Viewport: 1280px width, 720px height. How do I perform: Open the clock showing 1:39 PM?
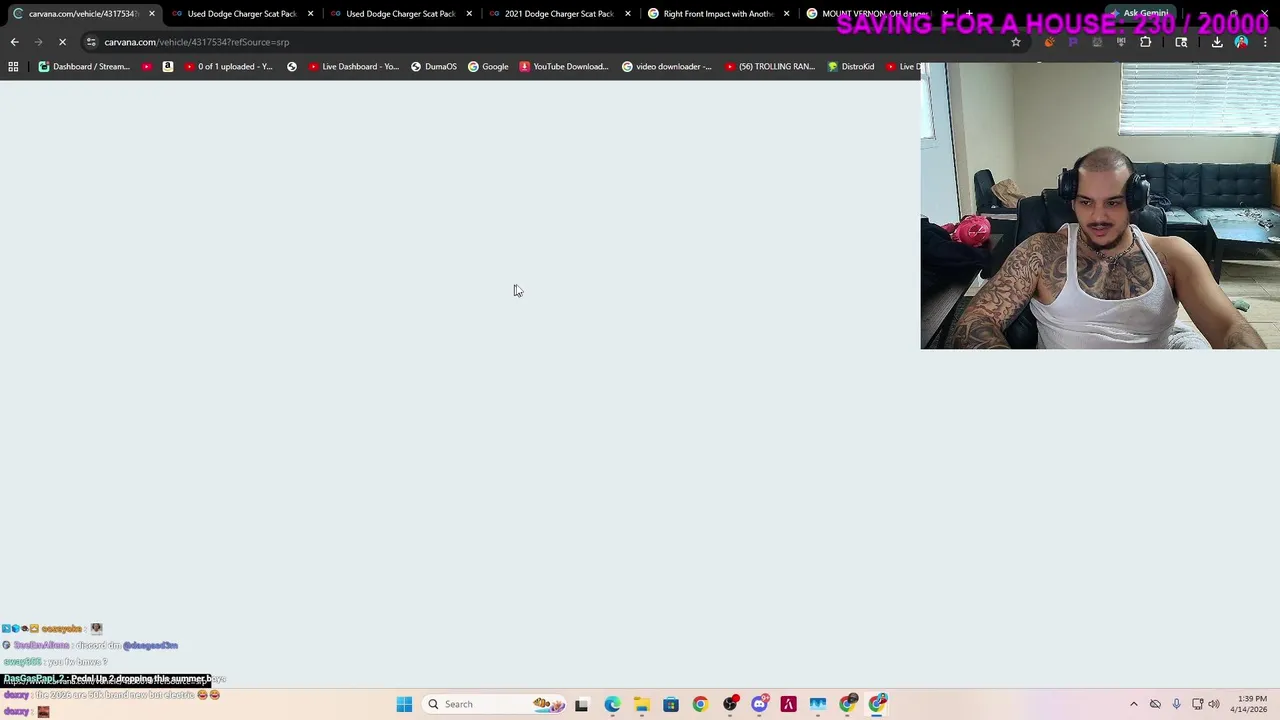pos(1251,704)
